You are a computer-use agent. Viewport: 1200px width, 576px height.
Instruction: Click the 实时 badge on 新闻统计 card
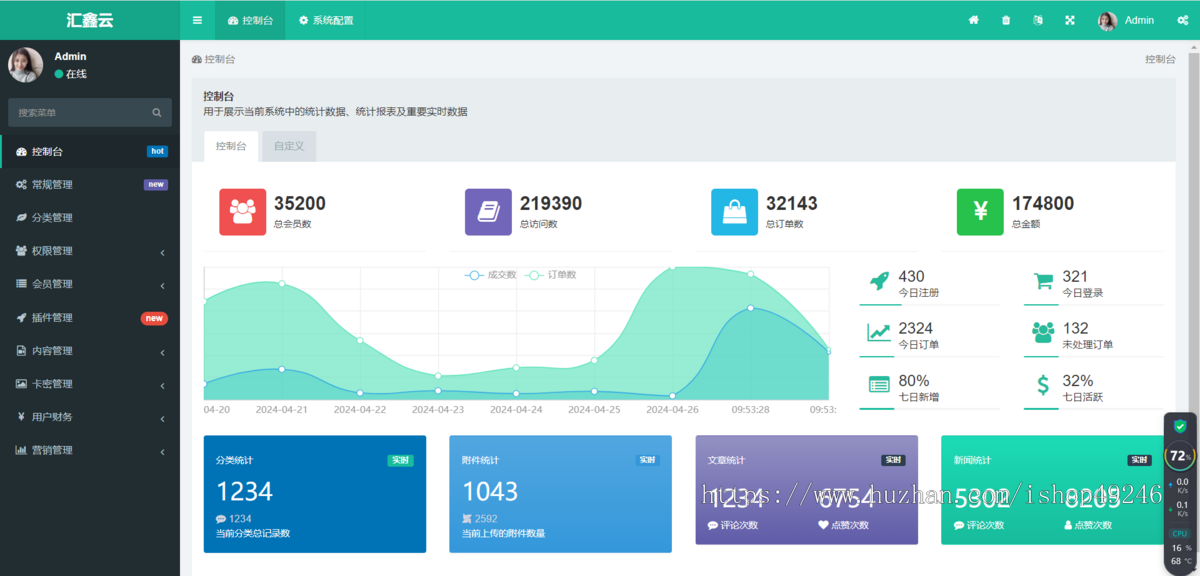[x=1139, y=460]
